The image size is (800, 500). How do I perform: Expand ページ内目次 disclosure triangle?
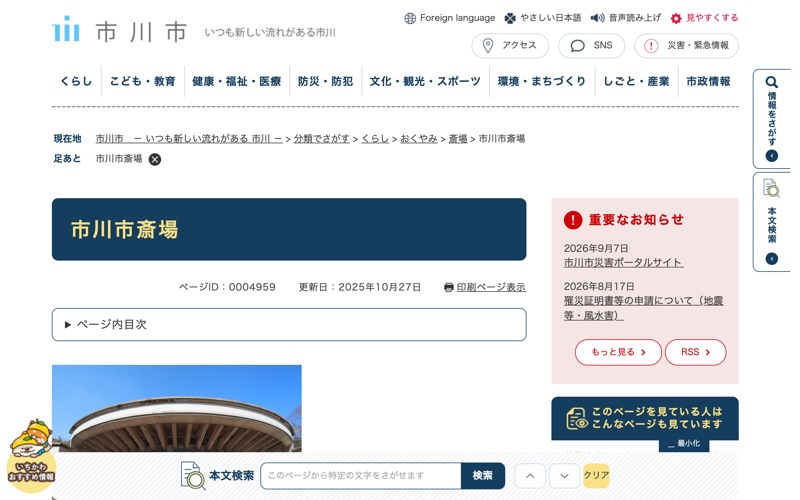67,324
